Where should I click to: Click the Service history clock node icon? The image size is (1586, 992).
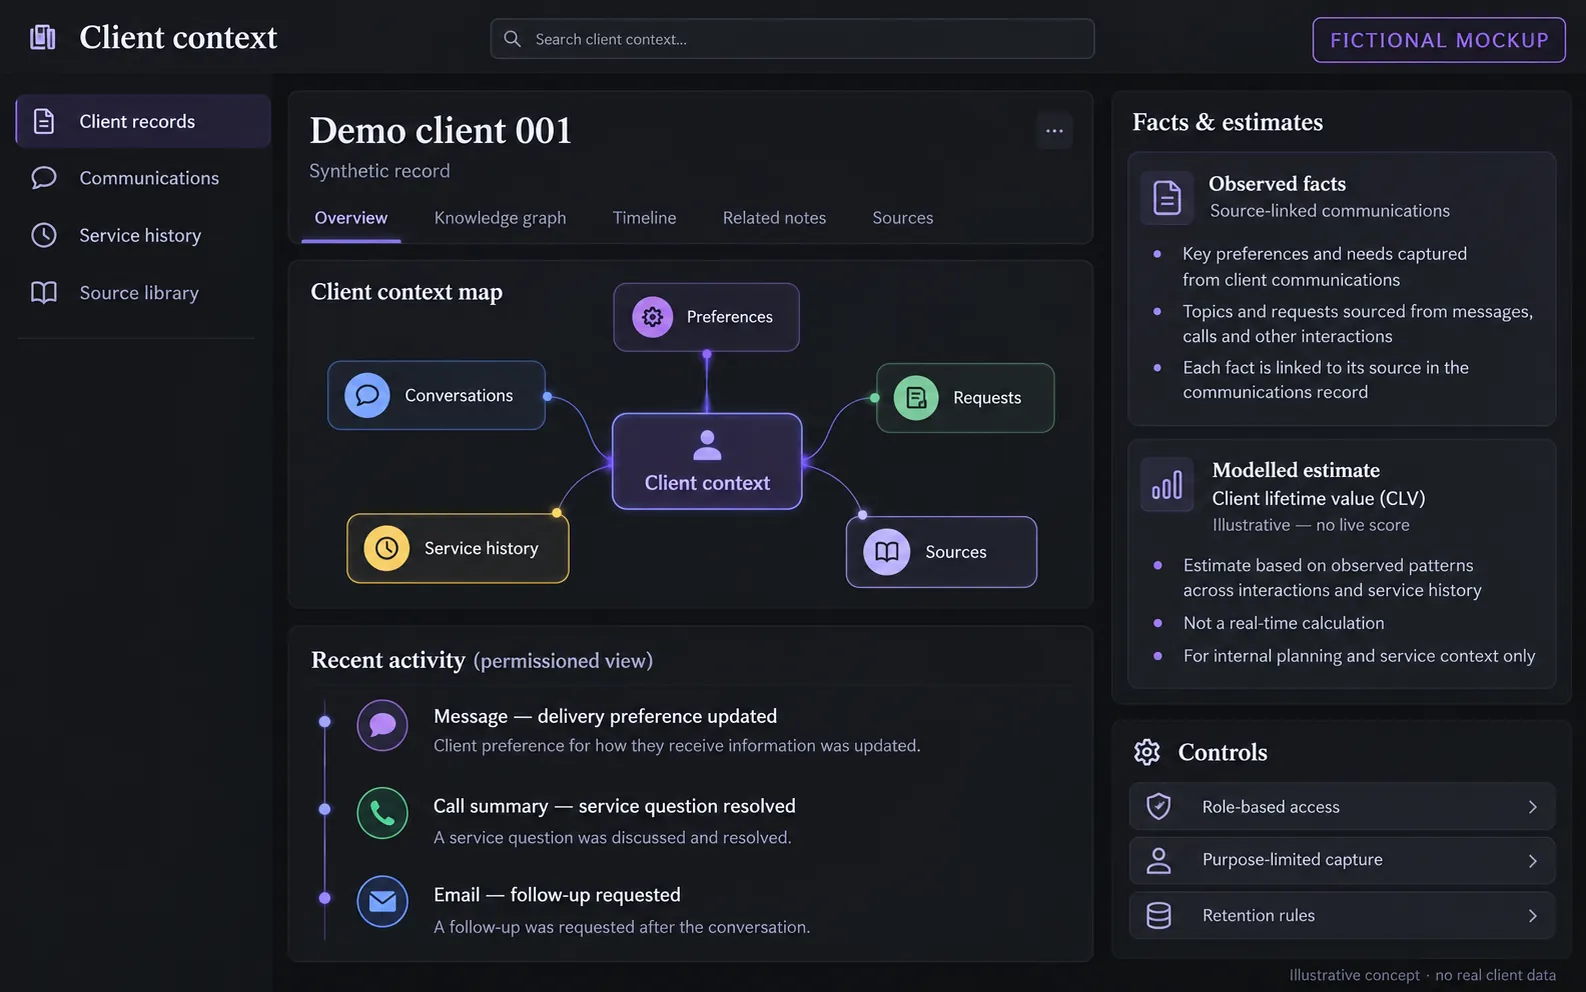pyautogui.click(x=386, y=548)
